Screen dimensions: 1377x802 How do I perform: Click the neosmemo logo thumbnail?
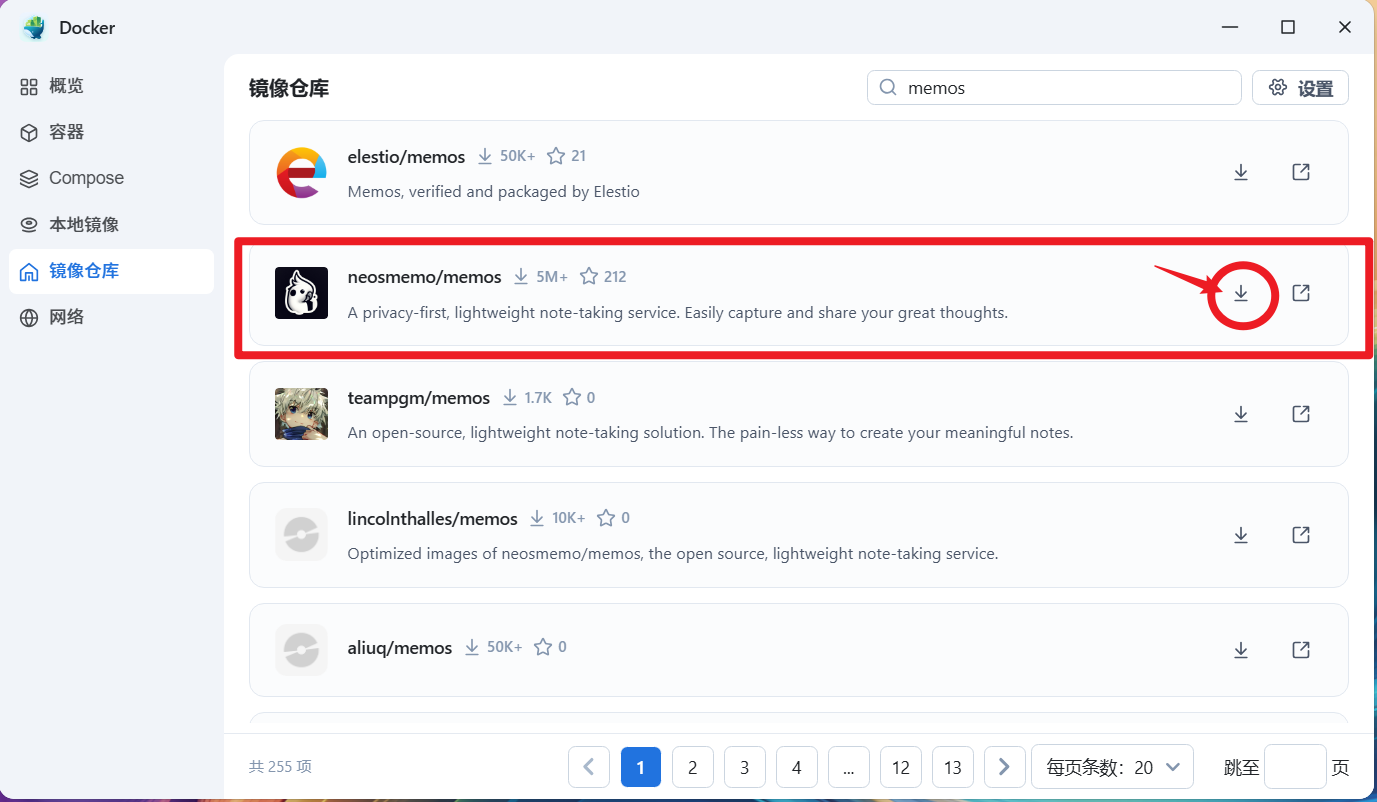301,293
